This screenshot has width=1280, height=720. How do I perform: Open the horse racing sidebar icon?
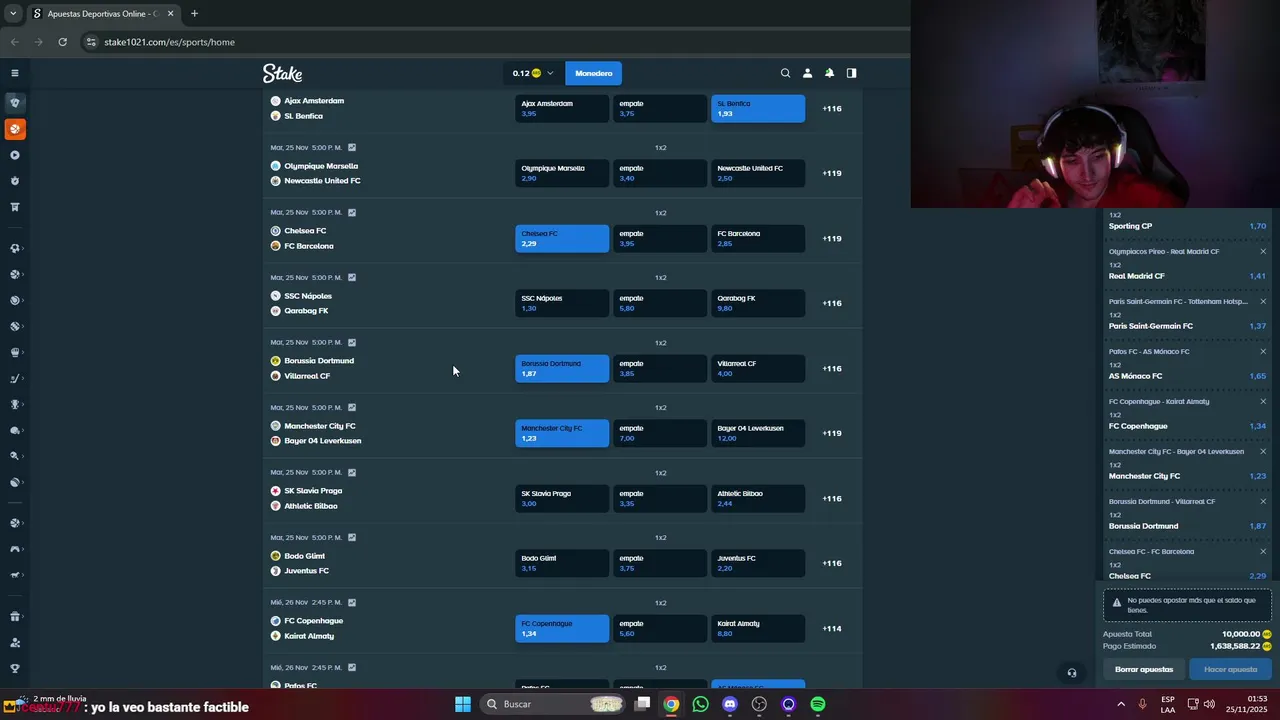pyautogui.click(x=14, y=575)
